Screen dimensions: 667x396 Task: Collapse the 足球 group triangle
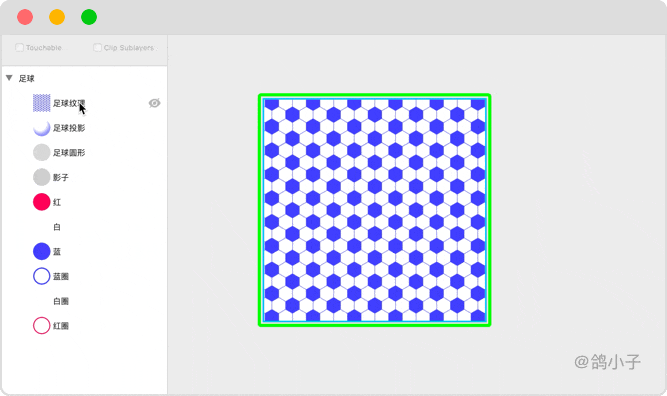(x=9, y=78)
